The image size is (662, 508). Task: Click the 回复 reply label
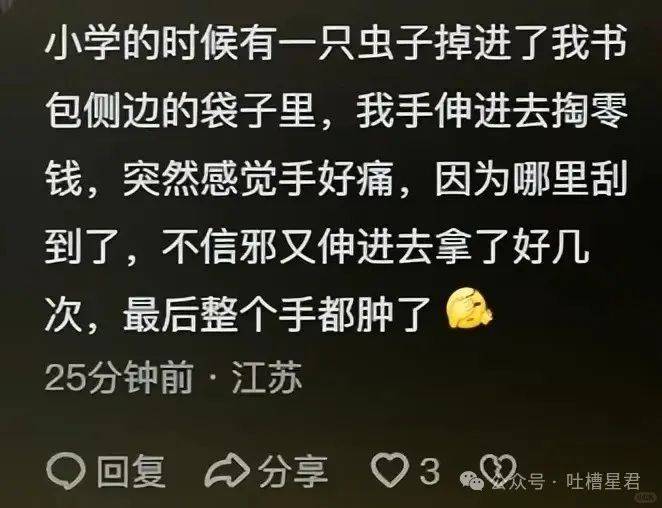click(x=131, y=471)
